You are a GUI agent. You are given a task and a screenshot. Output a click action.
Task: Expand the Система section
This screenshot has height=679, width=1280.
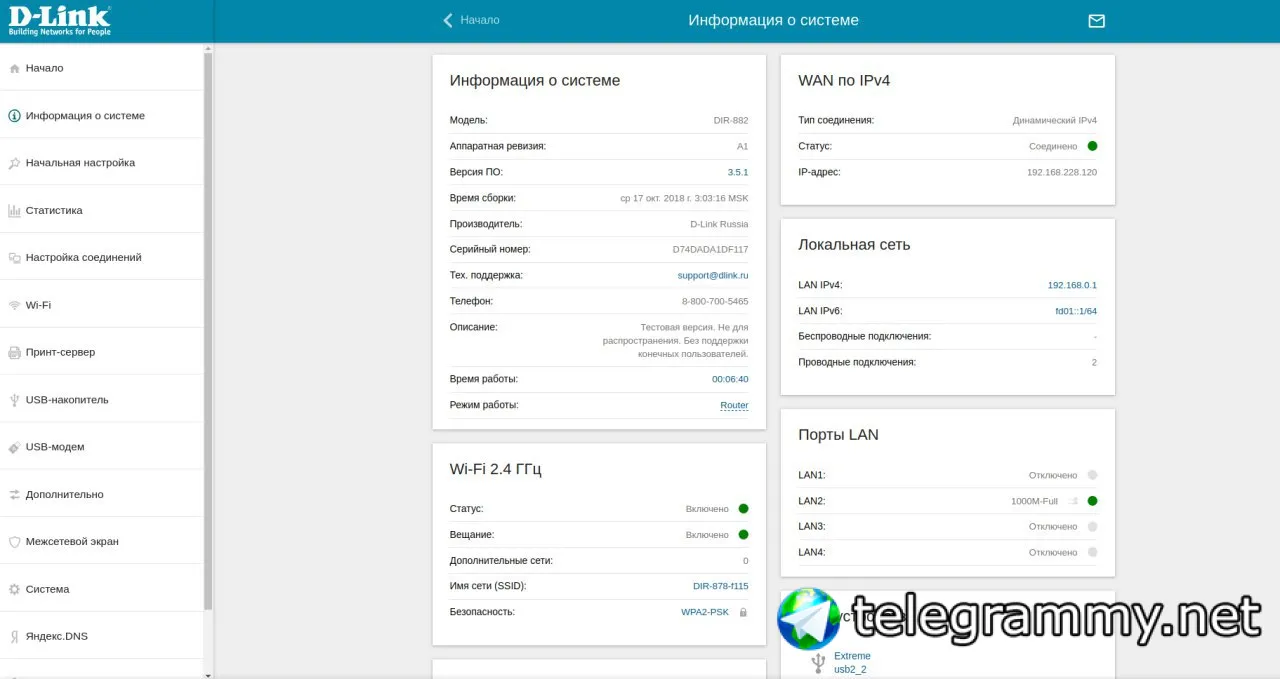pyautogui.click(x=101, y=589)
